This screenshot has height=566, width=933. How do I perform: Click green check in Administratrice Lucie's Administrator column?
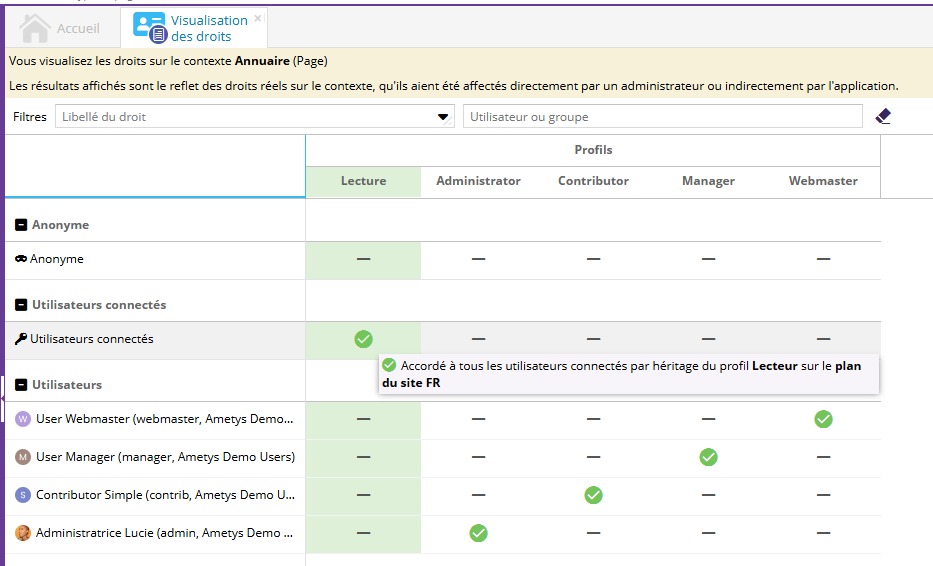pyautogui.click(x=478, y=533)
